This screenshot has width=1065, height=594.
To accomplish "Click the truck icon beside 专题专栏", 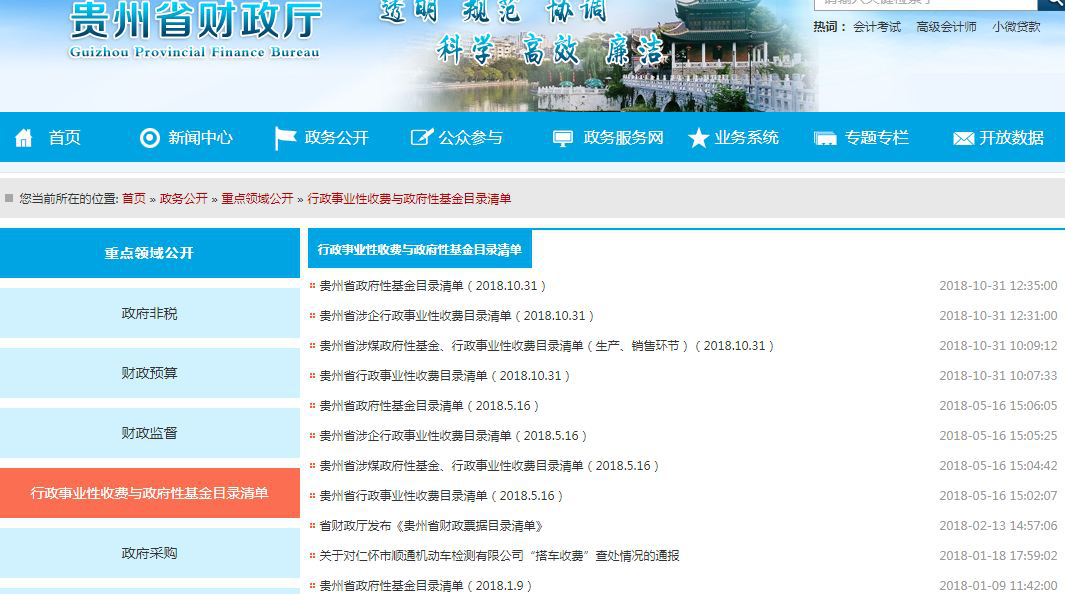I will (x=825, y=138).
